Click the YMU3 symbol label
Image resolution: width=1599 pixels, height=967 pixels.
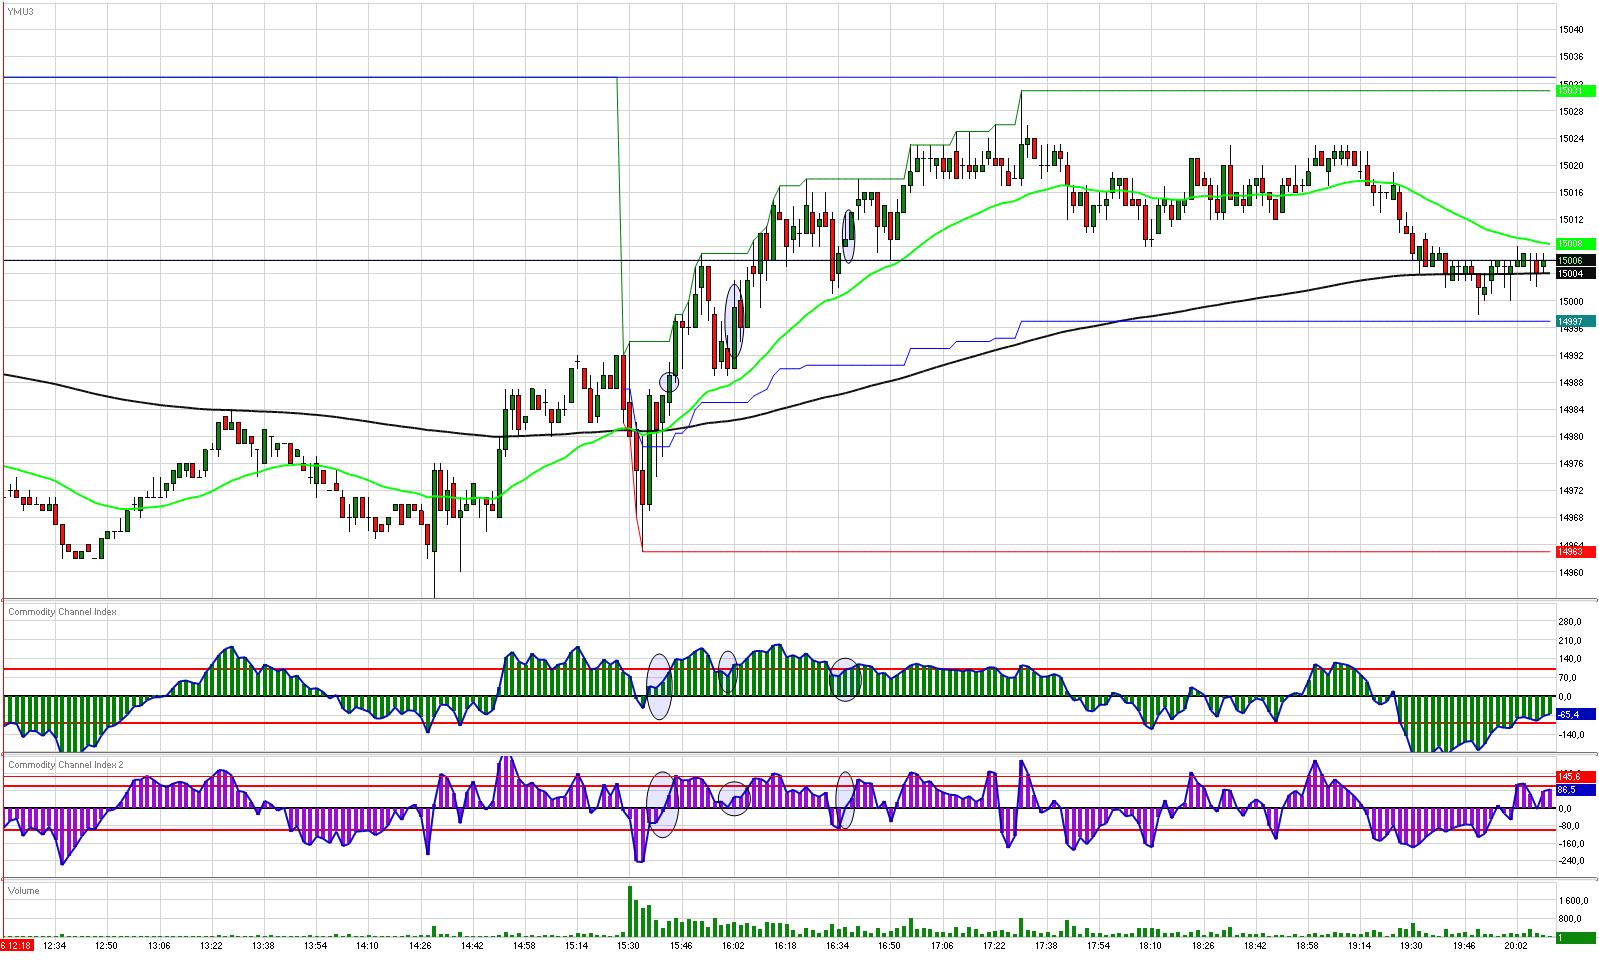[19, 10]
